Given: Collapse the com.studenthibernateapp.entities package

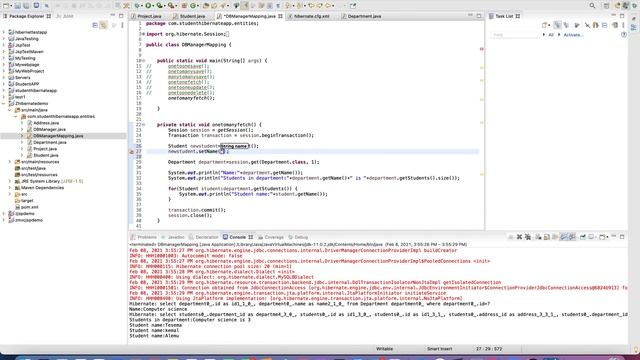Looking at the screenshot, I should [16, 117].
